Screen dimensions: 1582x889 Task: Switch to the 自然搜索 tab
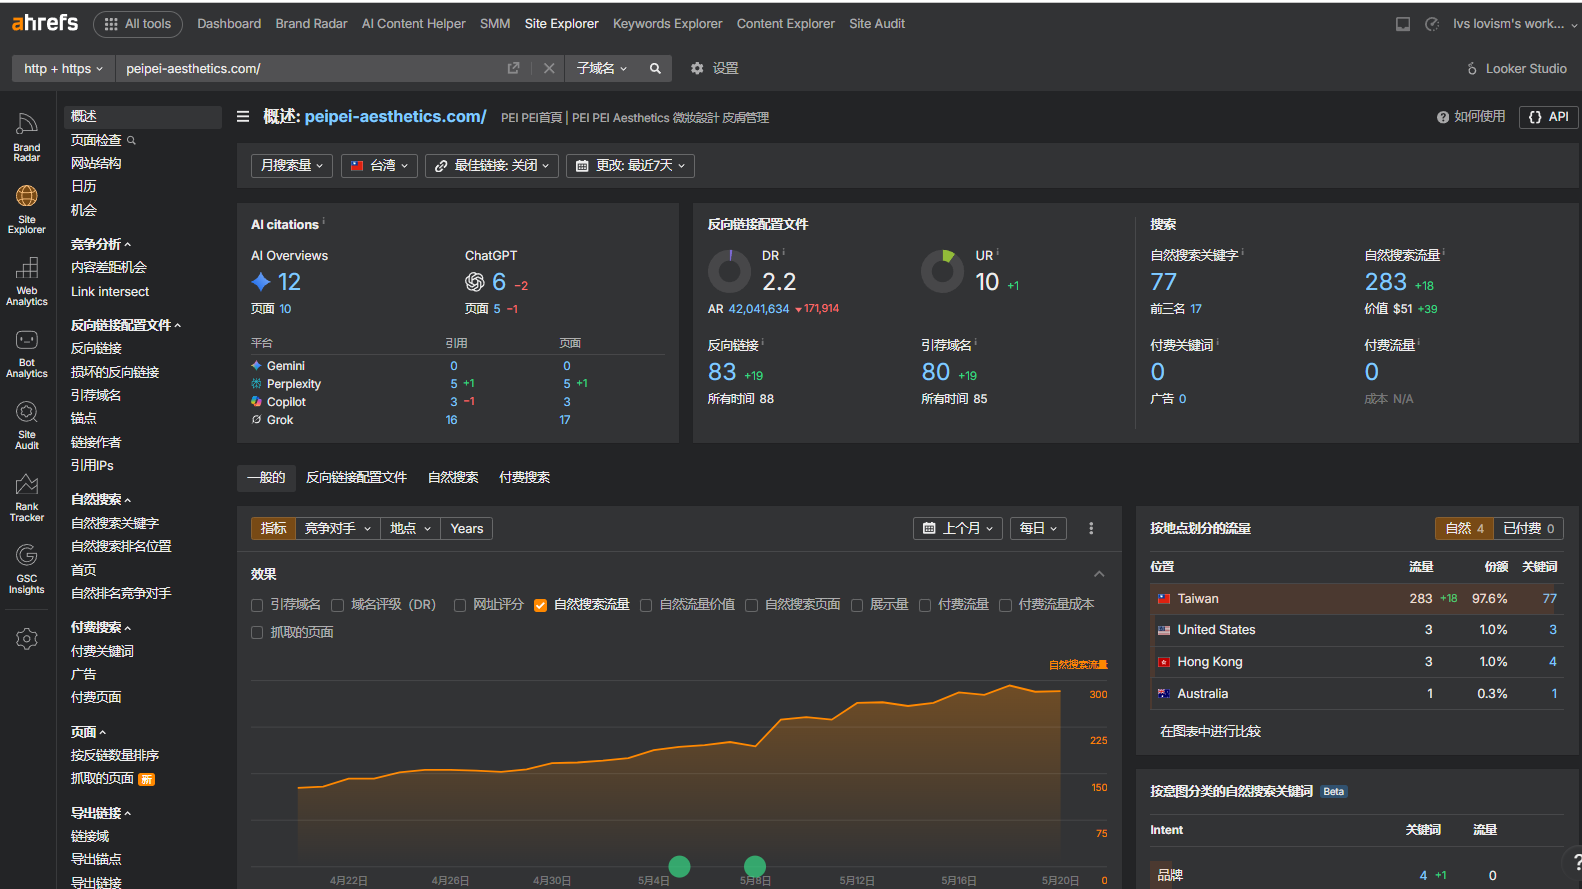[453, 478]
